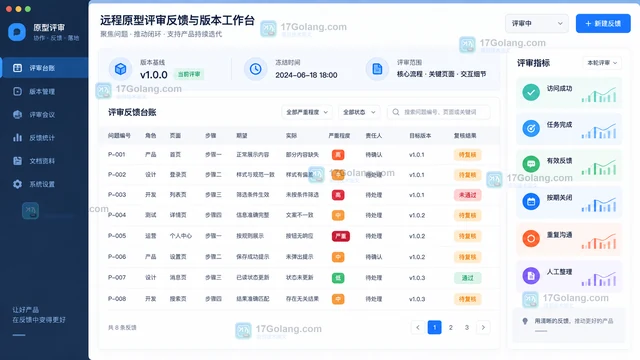Click the 版本基线 cube icon
Image resolution: width=640 pixels, height=360 pixels.
(x=120, y=69)
